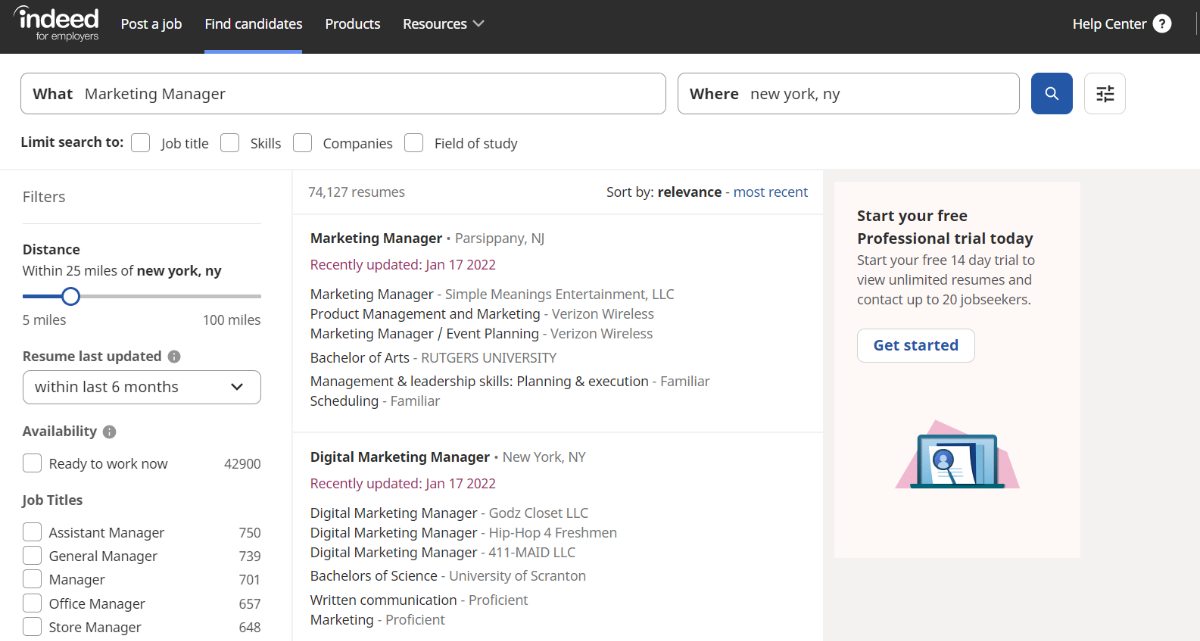This screenshot has height=641, width=1200.
Task: Click the Help Center question mark icon
Action: coord(1162,24)
